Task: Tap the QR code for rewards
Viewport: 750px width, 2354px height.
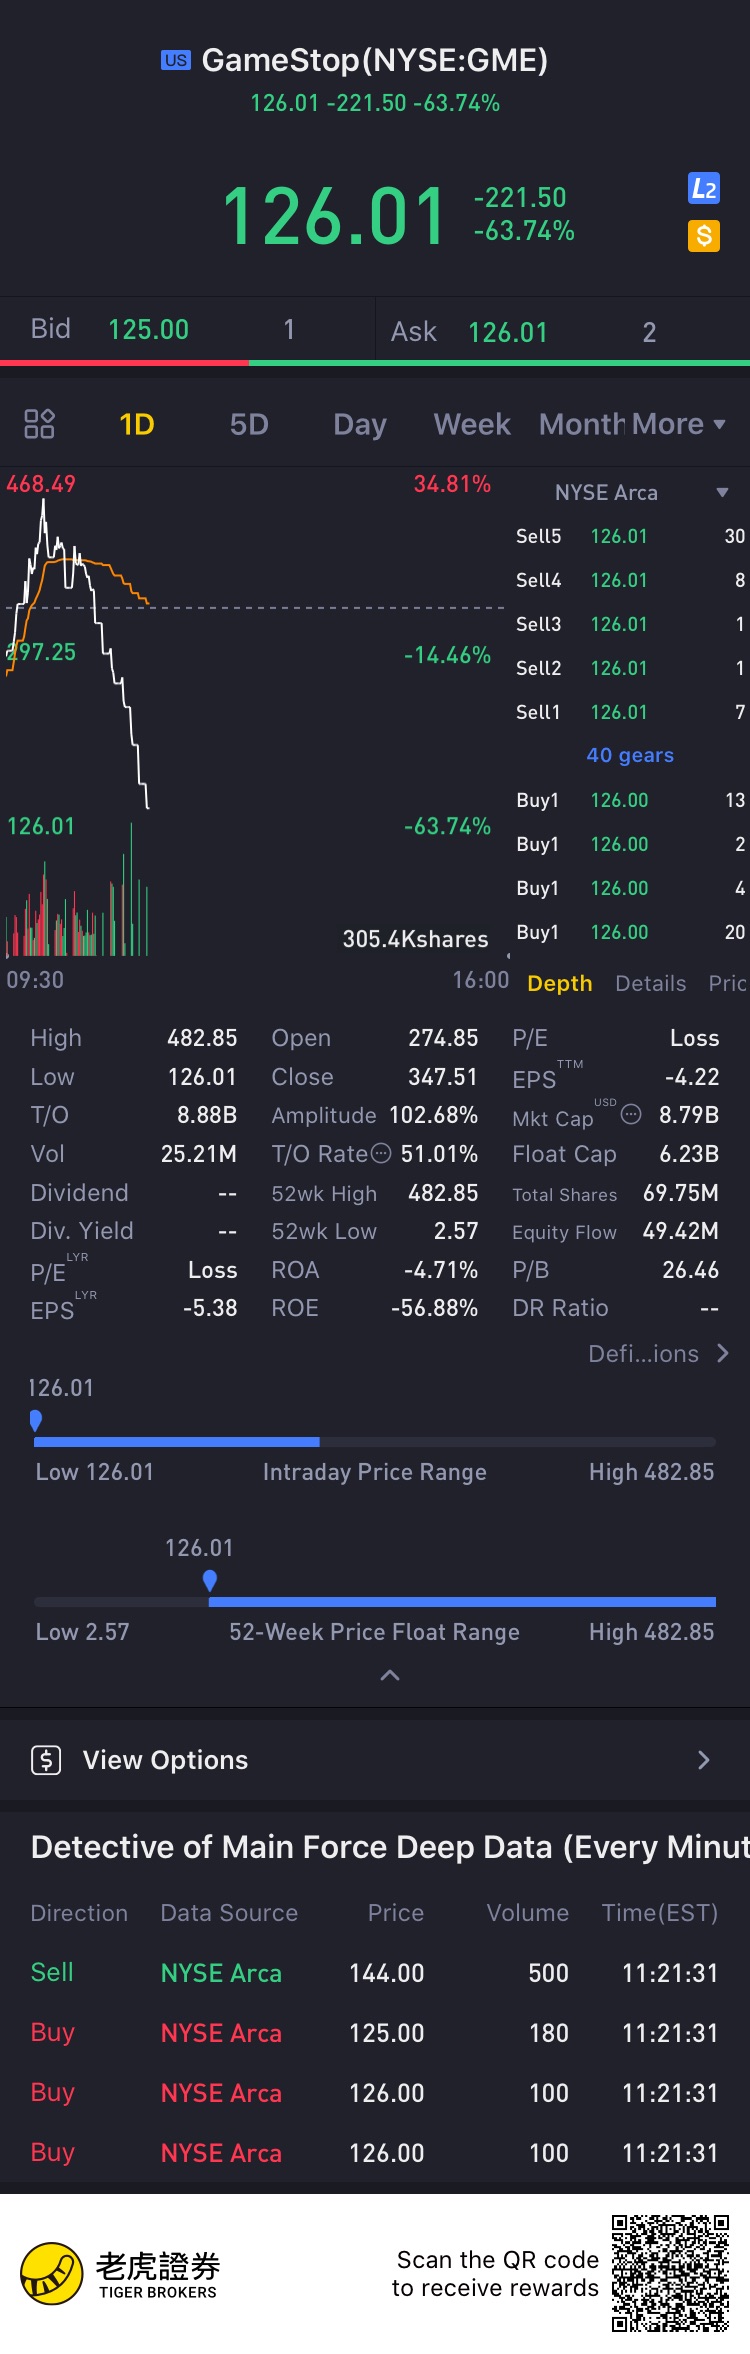Action: point(670,2273)
